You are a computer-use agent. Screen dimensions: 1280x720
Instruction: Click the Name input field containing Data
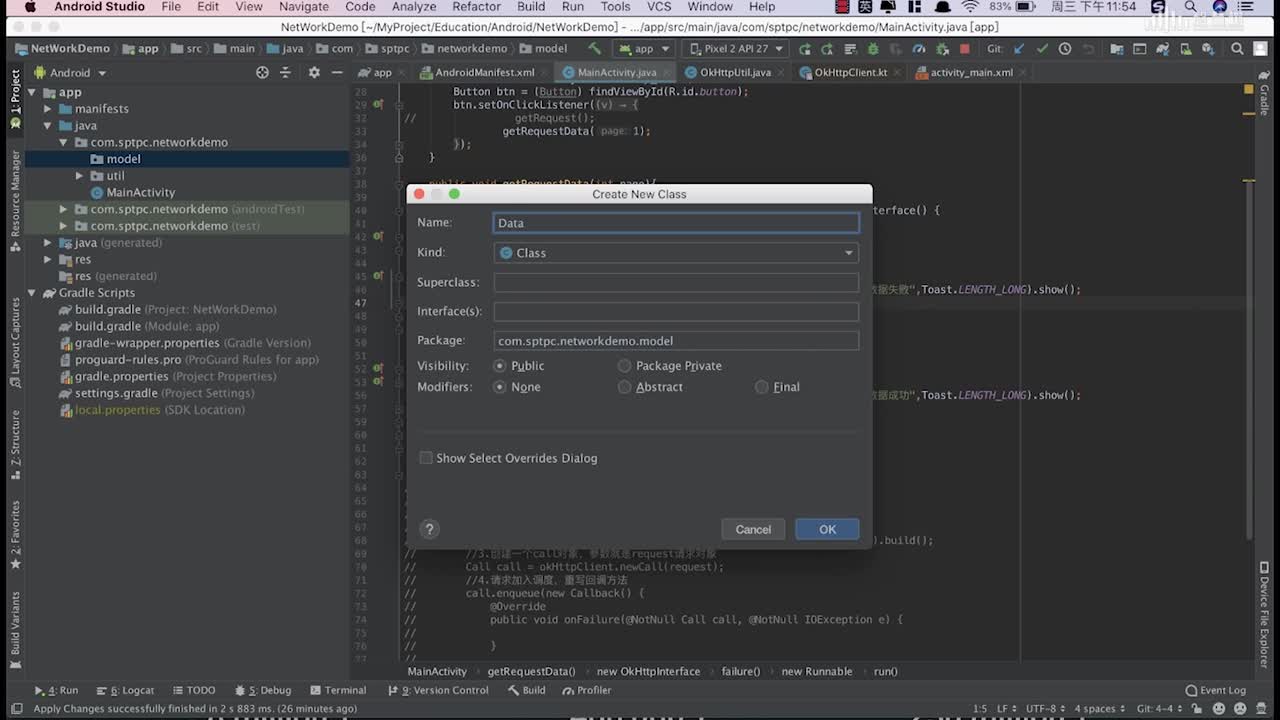tap(676, 223)
